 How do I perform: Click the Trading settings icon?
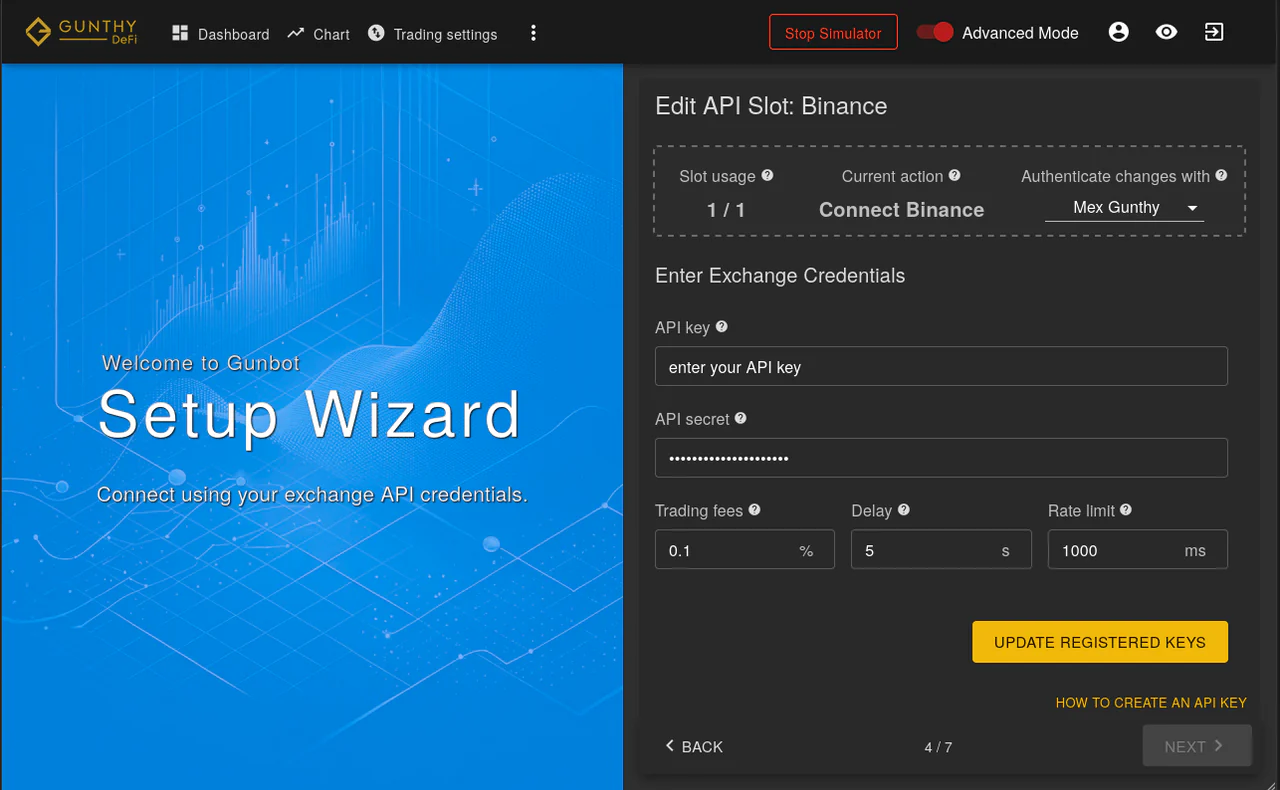[376, 33]
